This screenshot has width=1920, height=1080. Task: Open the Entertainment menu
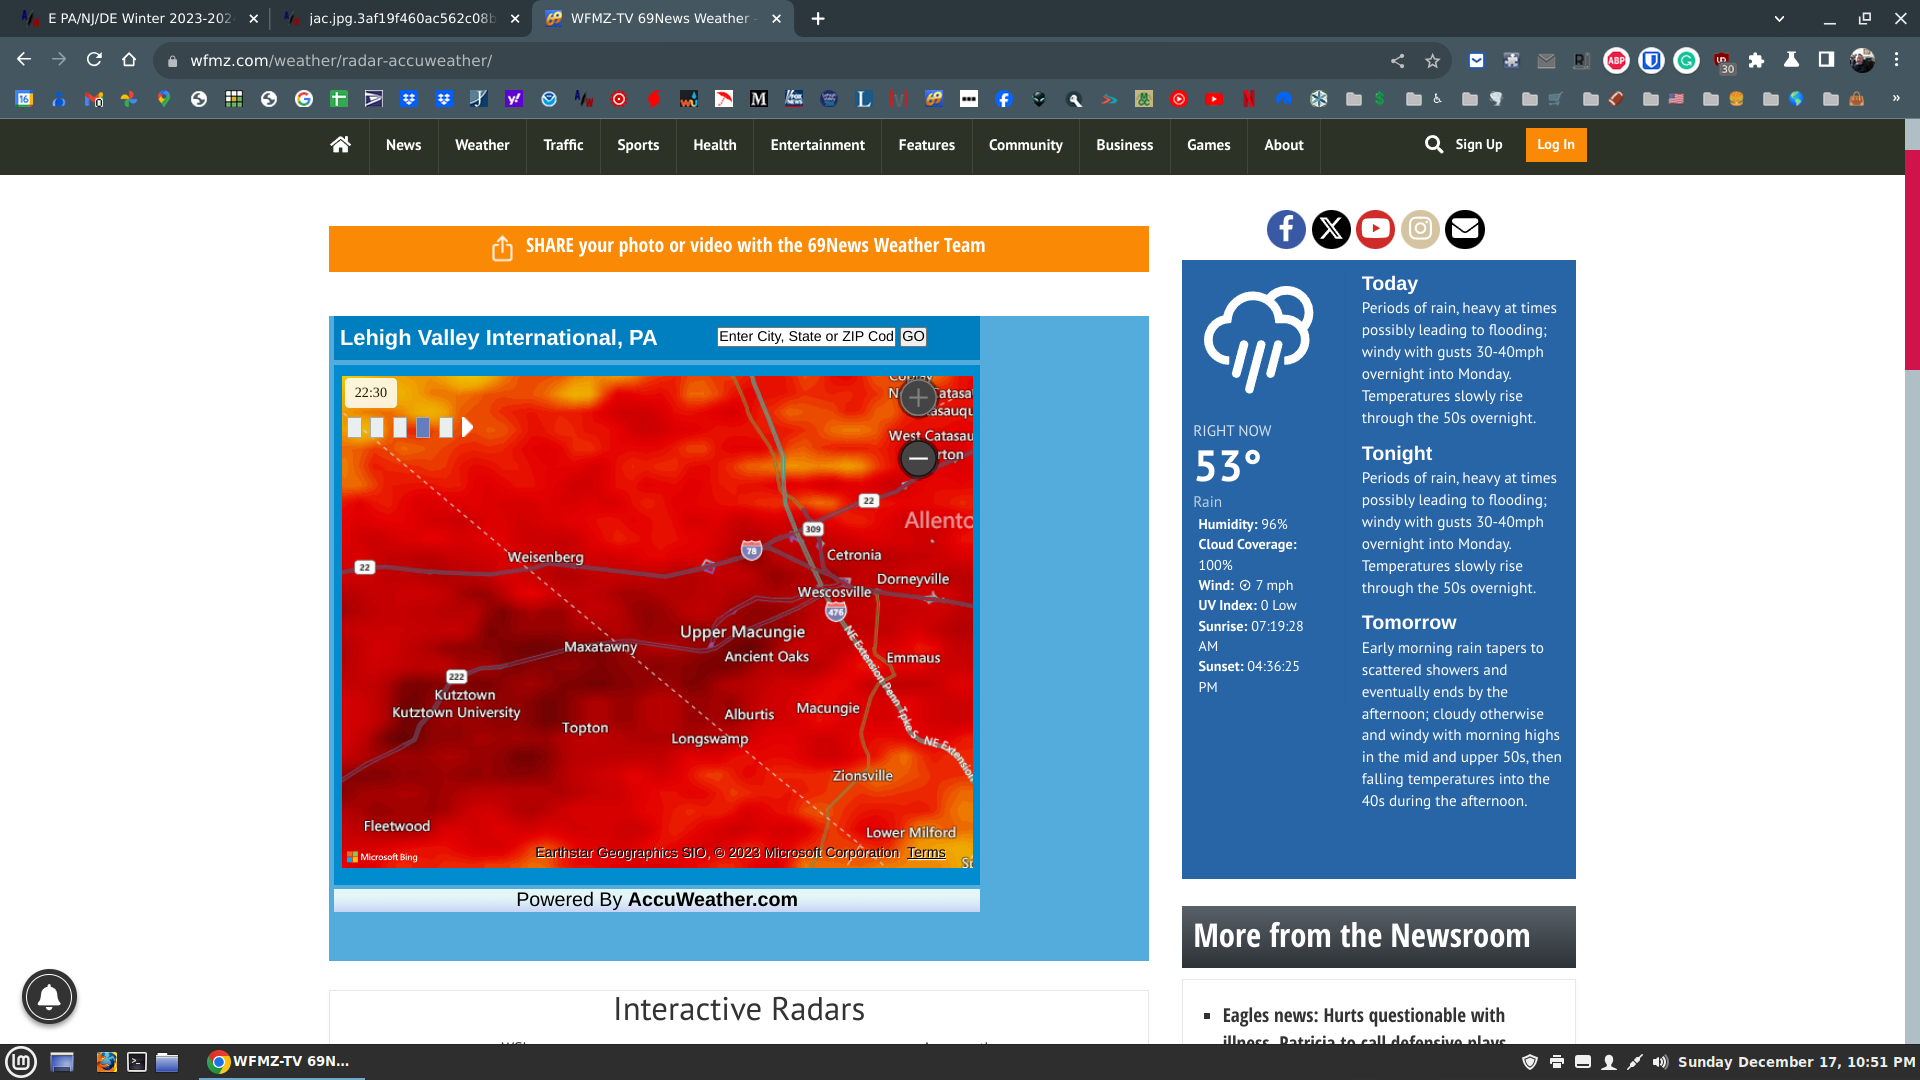click(x=817, y=145)
